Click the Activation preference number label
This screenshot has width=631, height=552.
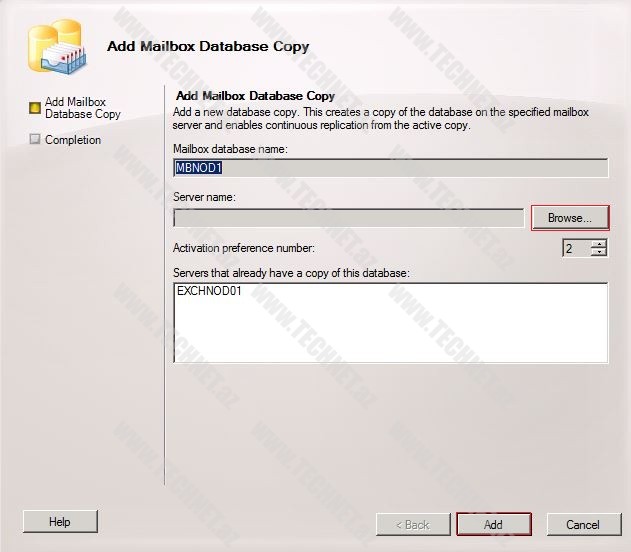tap(243, 248)
